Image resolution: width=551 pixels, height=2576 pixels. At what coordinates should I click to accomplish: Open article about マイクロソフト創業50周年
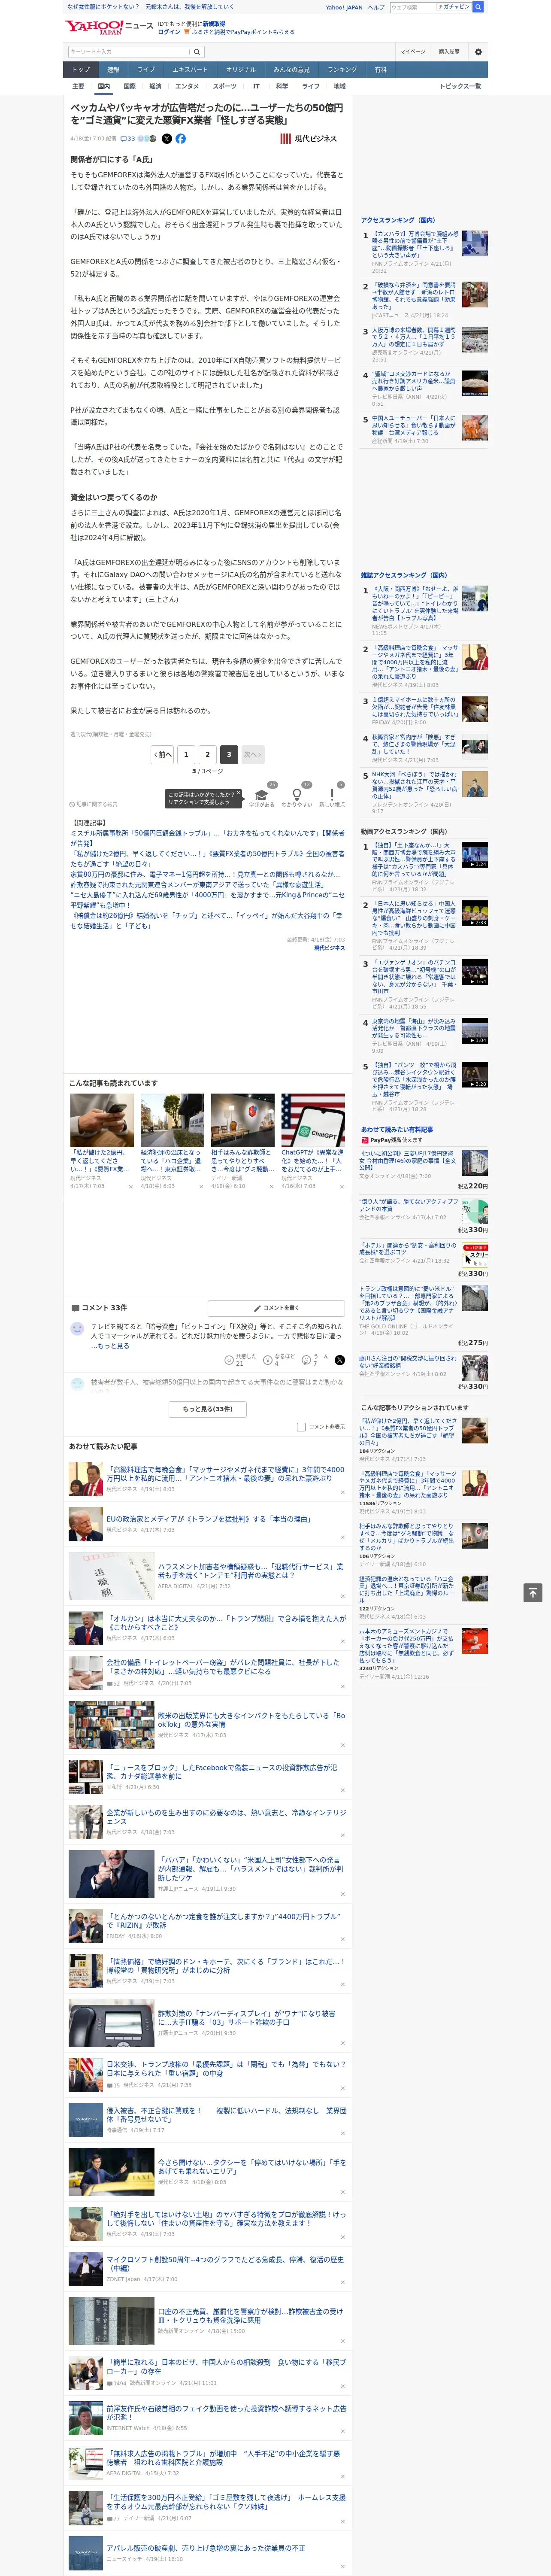pyautogui.click(x=225, y=2263)
